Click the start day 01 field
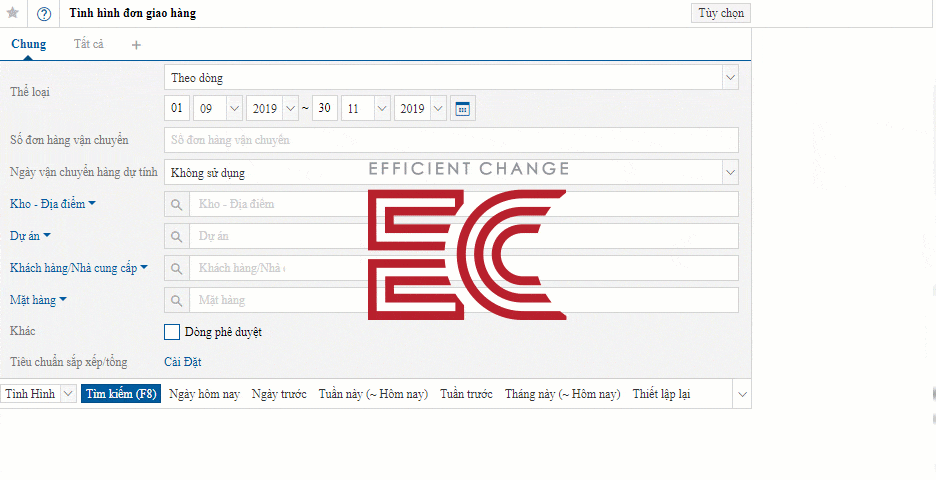 pyautogui.click(x=177, y=109)
